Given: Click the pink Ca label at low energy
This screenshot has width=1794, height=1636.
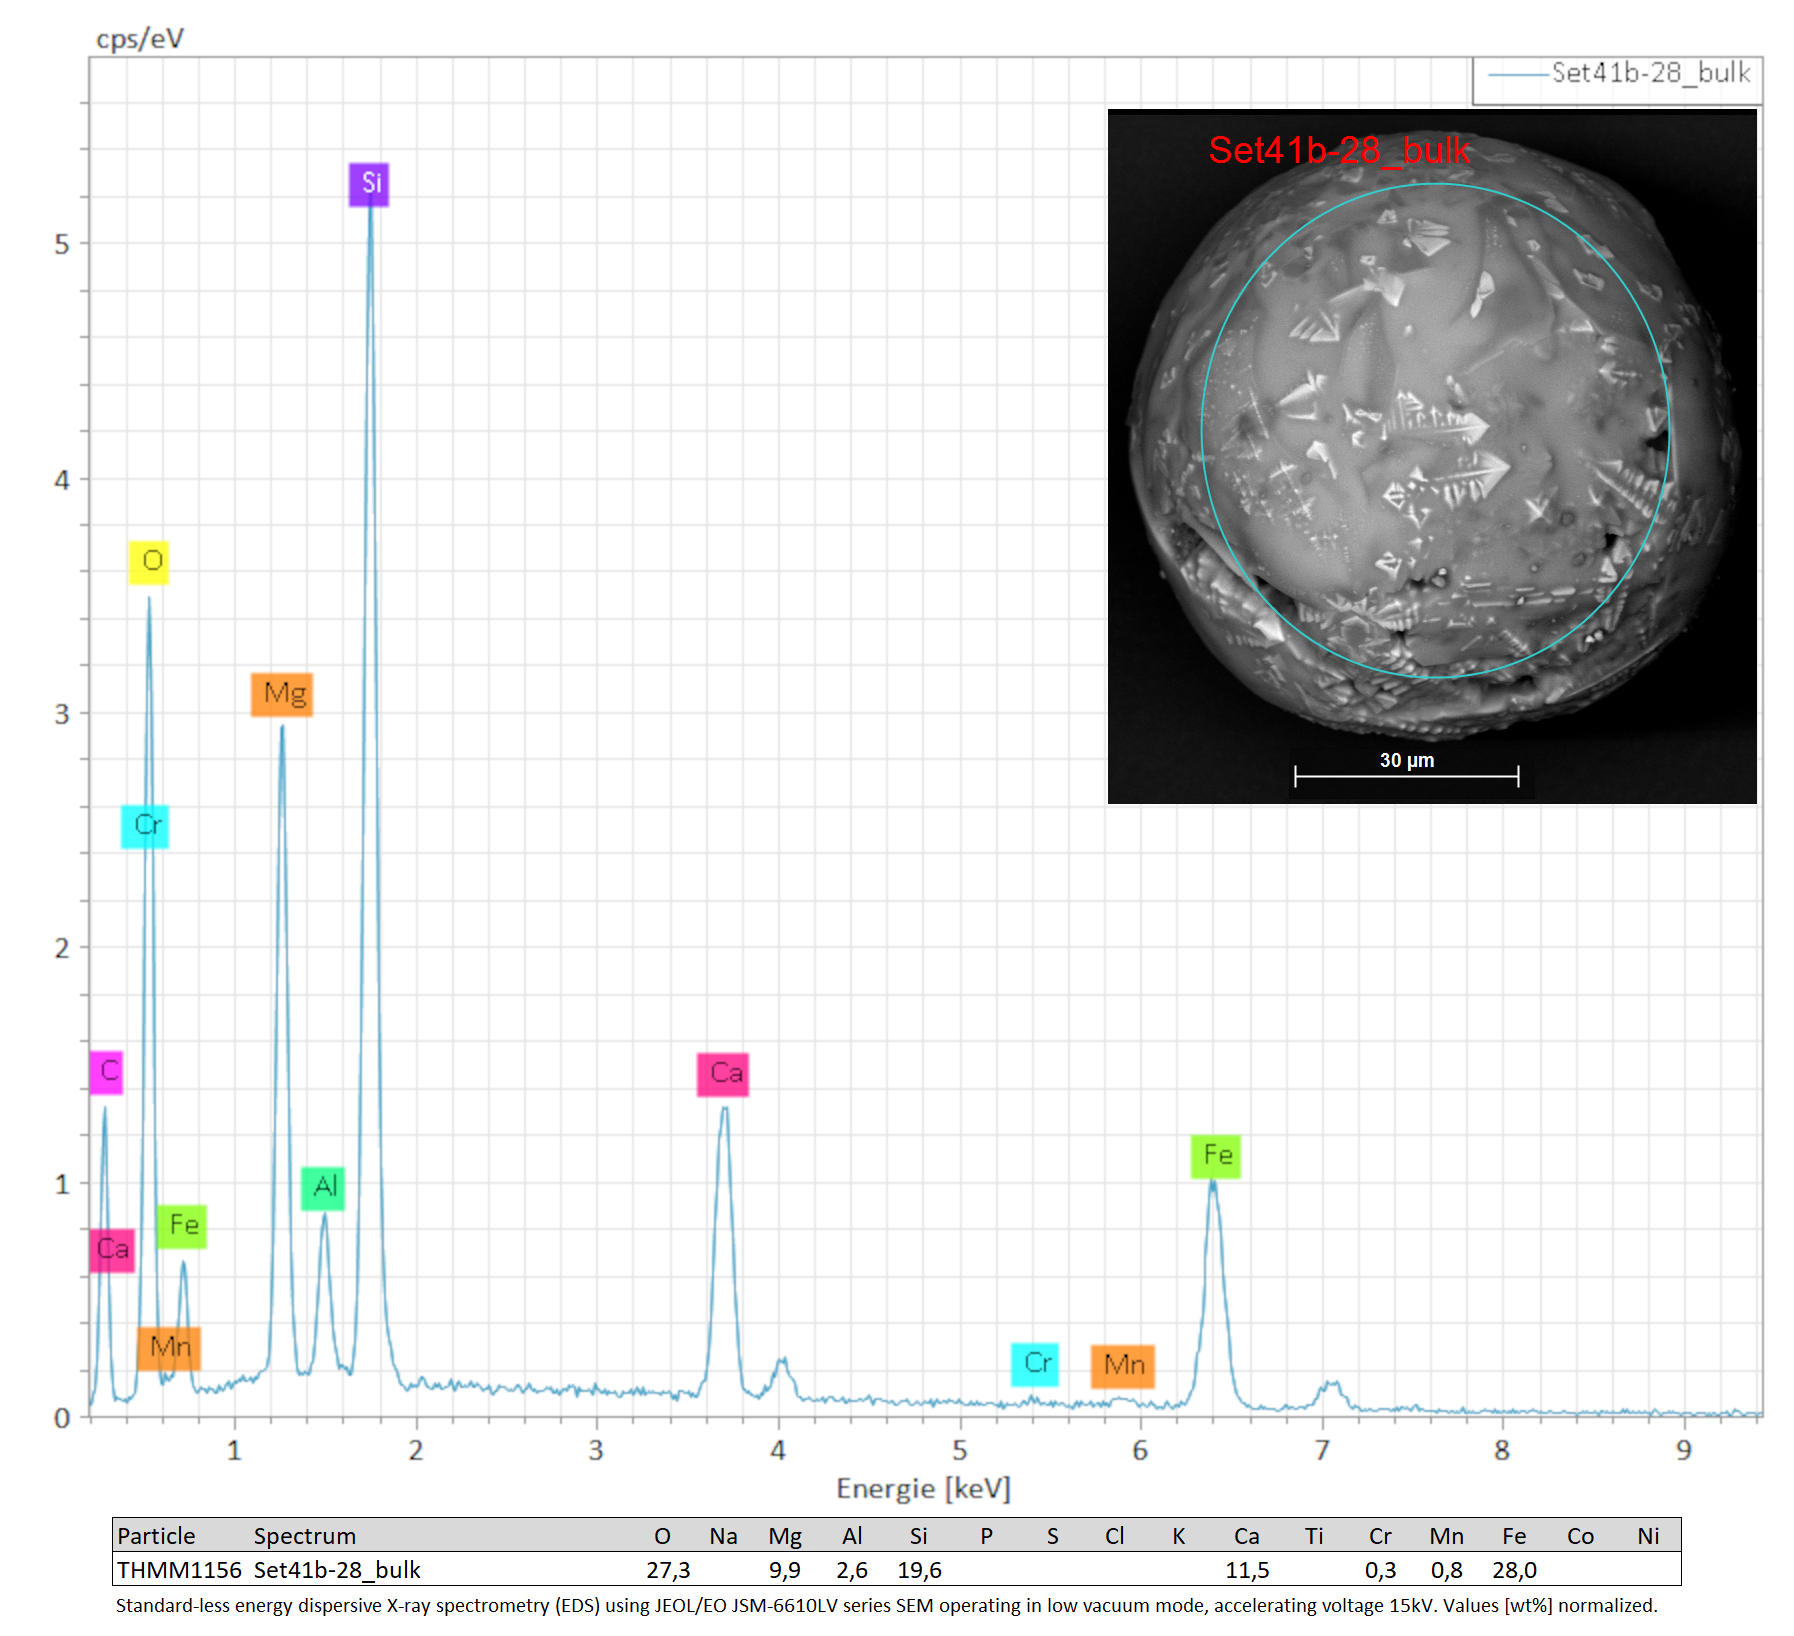Looking at the screenshot, I should pyautogui.click(x=112, y=1250).
